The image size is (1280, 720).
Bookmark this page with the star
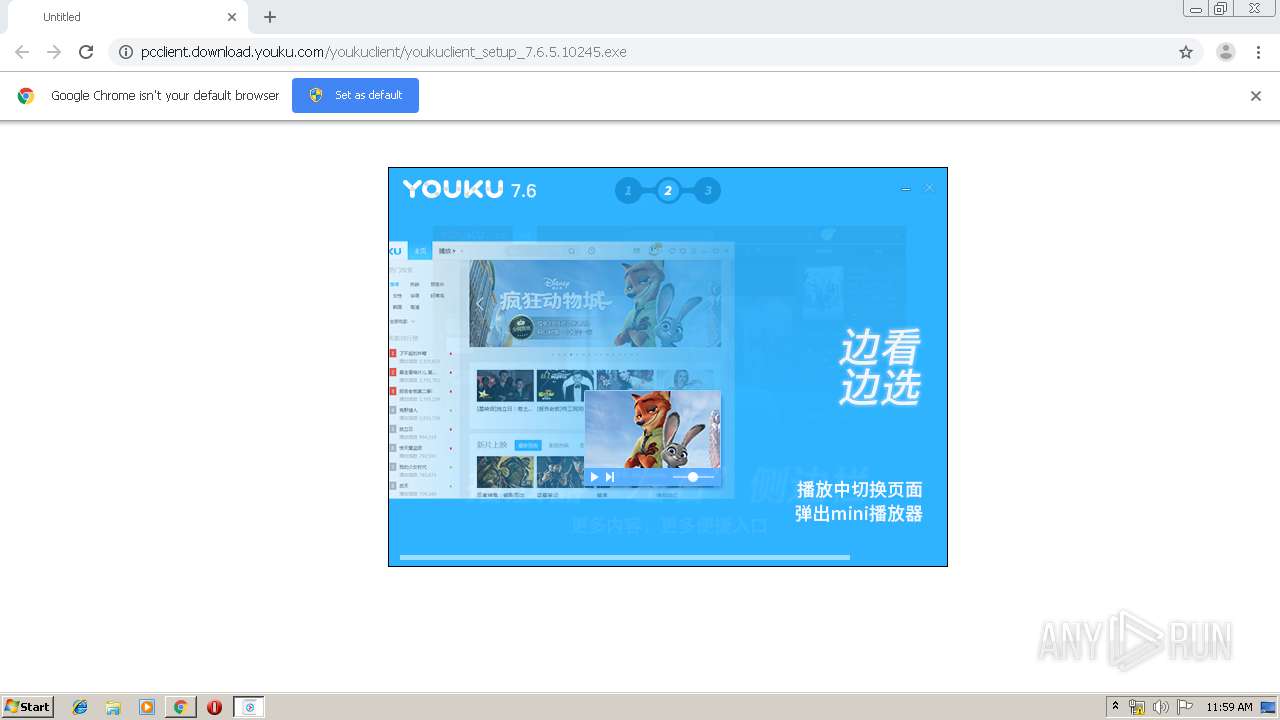tap(1186, 52)
